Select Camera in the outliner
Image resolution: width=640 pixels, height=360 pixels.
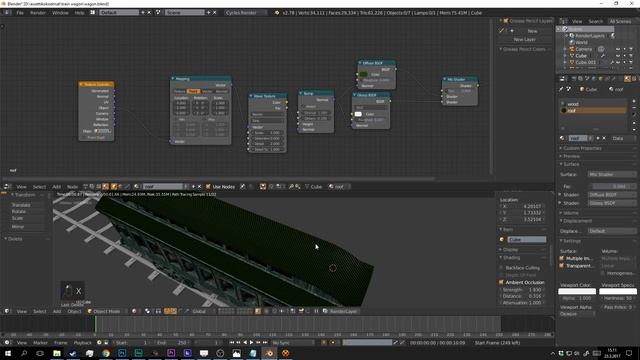[x=584, y=49]
